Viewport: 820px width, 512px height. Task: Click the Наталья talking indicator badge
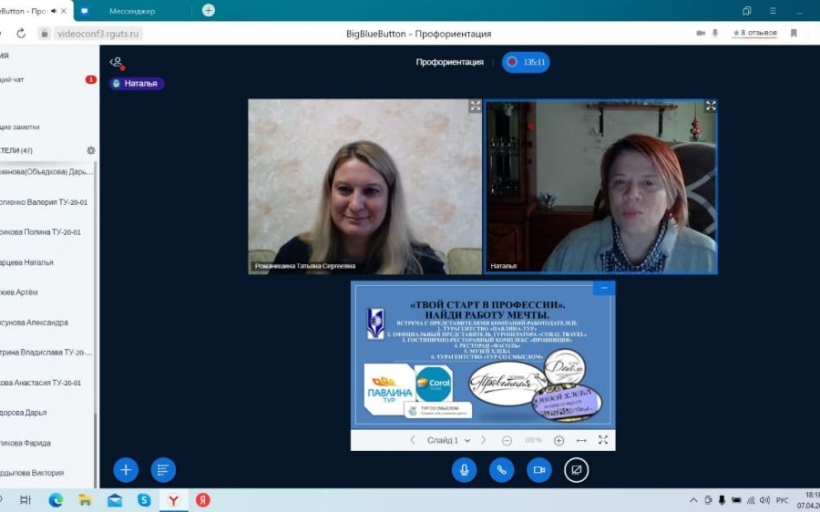click(137, 83)
